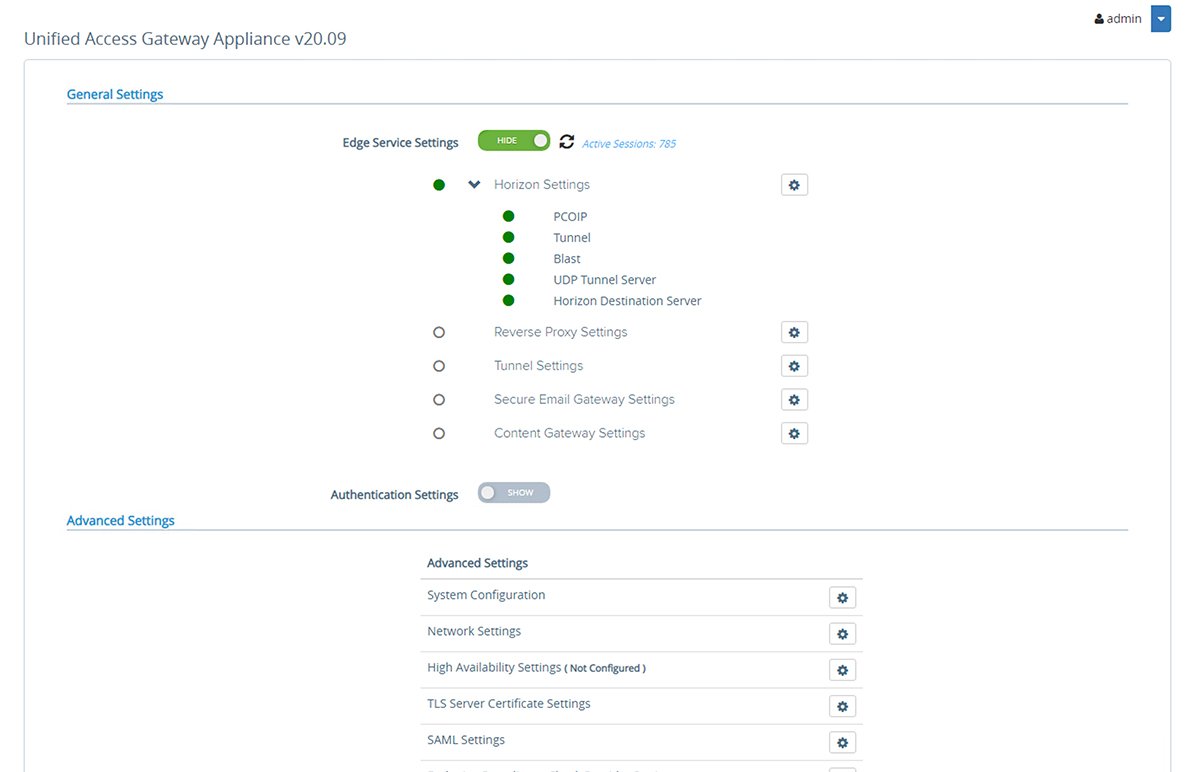
Task: Open Tunnel Settings configuration gear
Action: [794, 365]
